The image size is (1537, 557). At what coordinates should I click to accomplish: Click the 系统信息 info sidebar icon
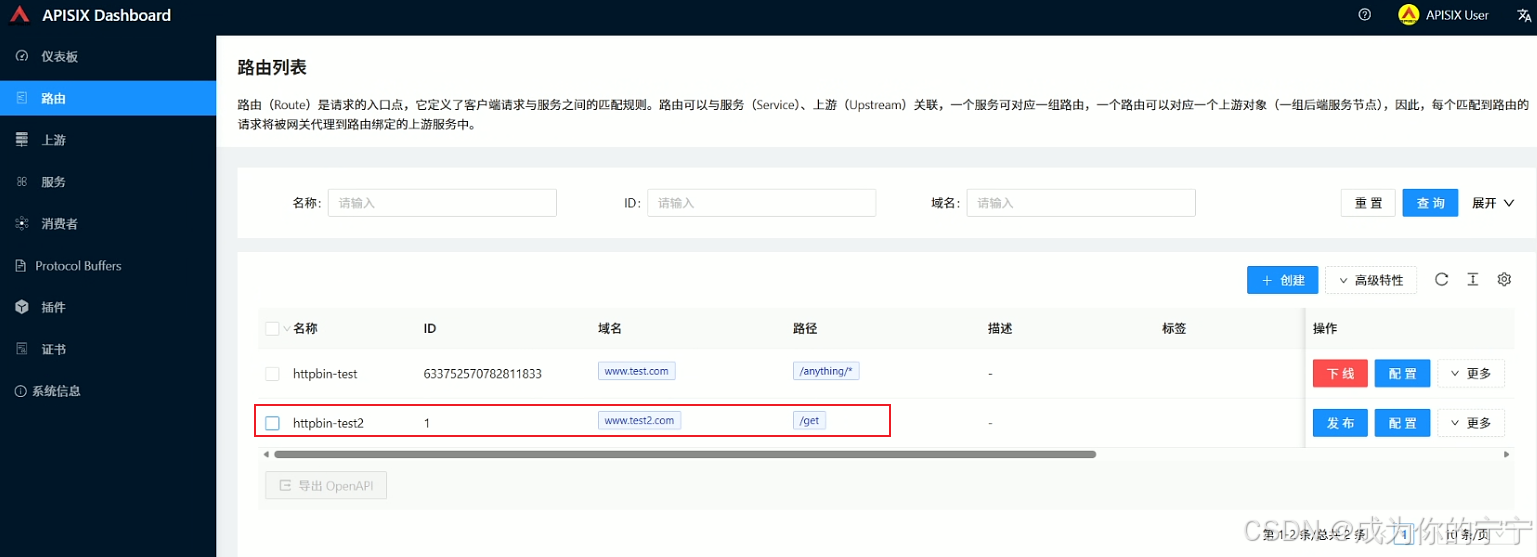21,391
